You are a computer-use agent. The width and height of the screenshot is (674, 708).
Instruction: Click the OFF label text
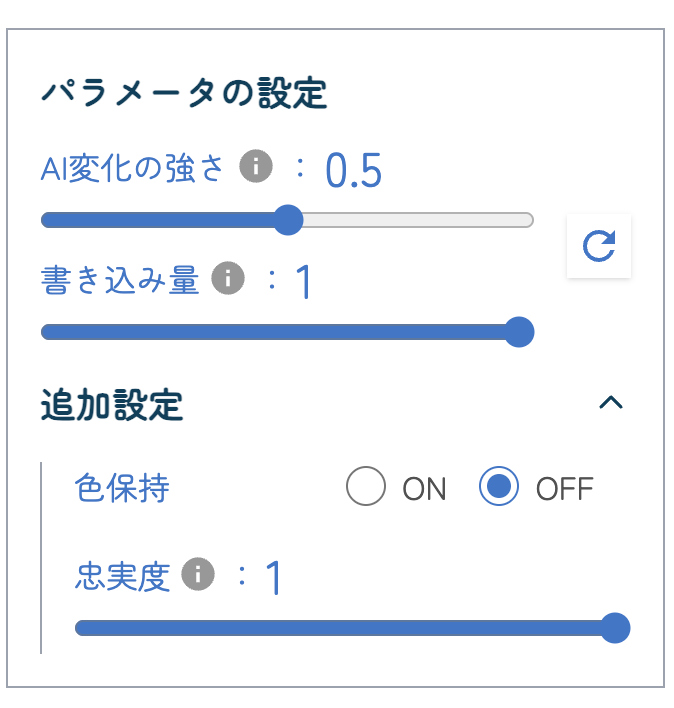564,489
